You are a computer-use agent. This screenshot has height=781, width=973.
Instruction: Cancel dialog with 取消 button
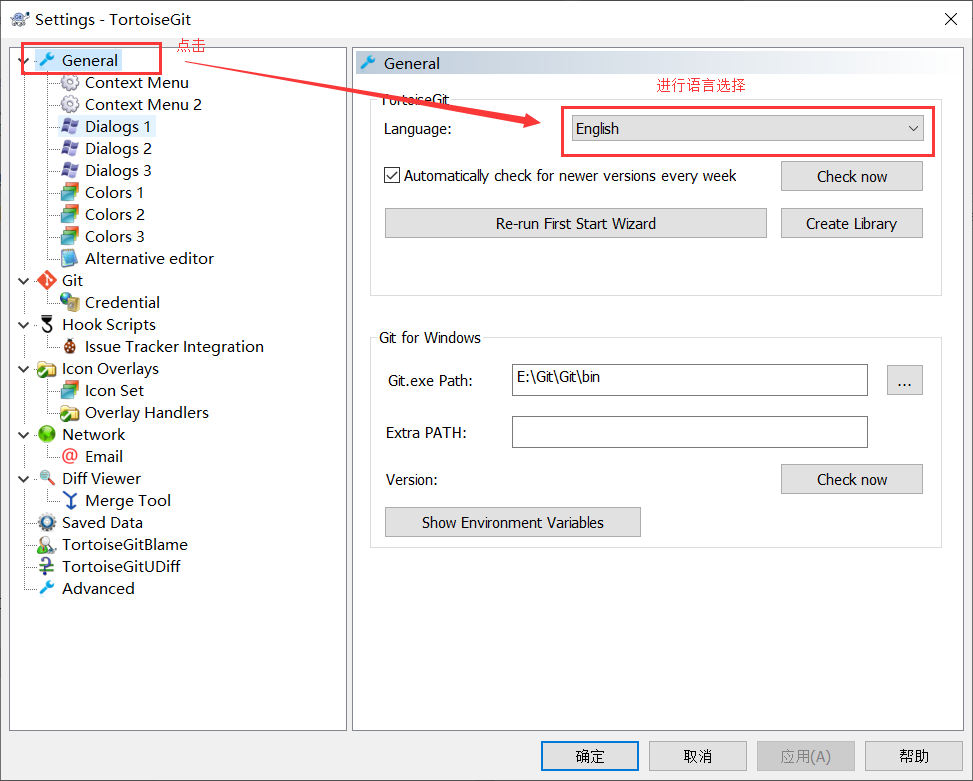coord(697,756)
